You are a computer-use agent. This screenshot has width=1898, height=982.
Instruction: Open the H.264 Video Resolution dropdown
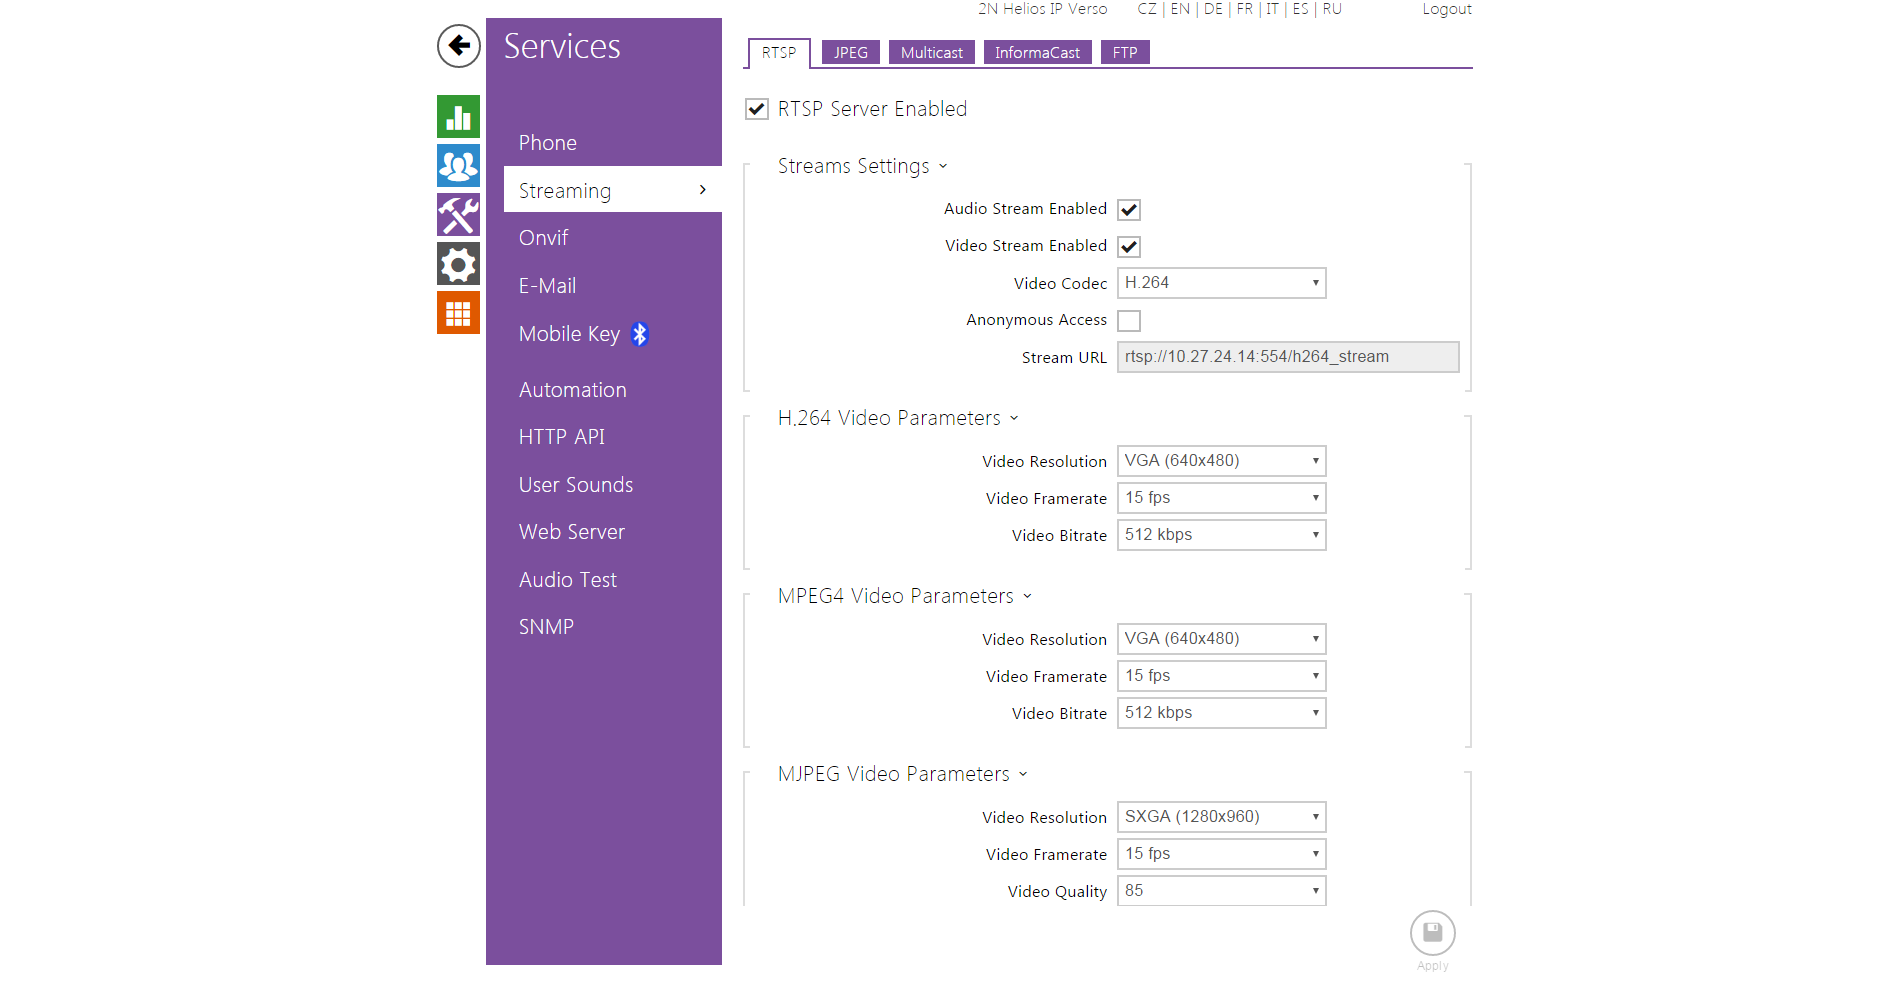click(x=1221, y=461)
